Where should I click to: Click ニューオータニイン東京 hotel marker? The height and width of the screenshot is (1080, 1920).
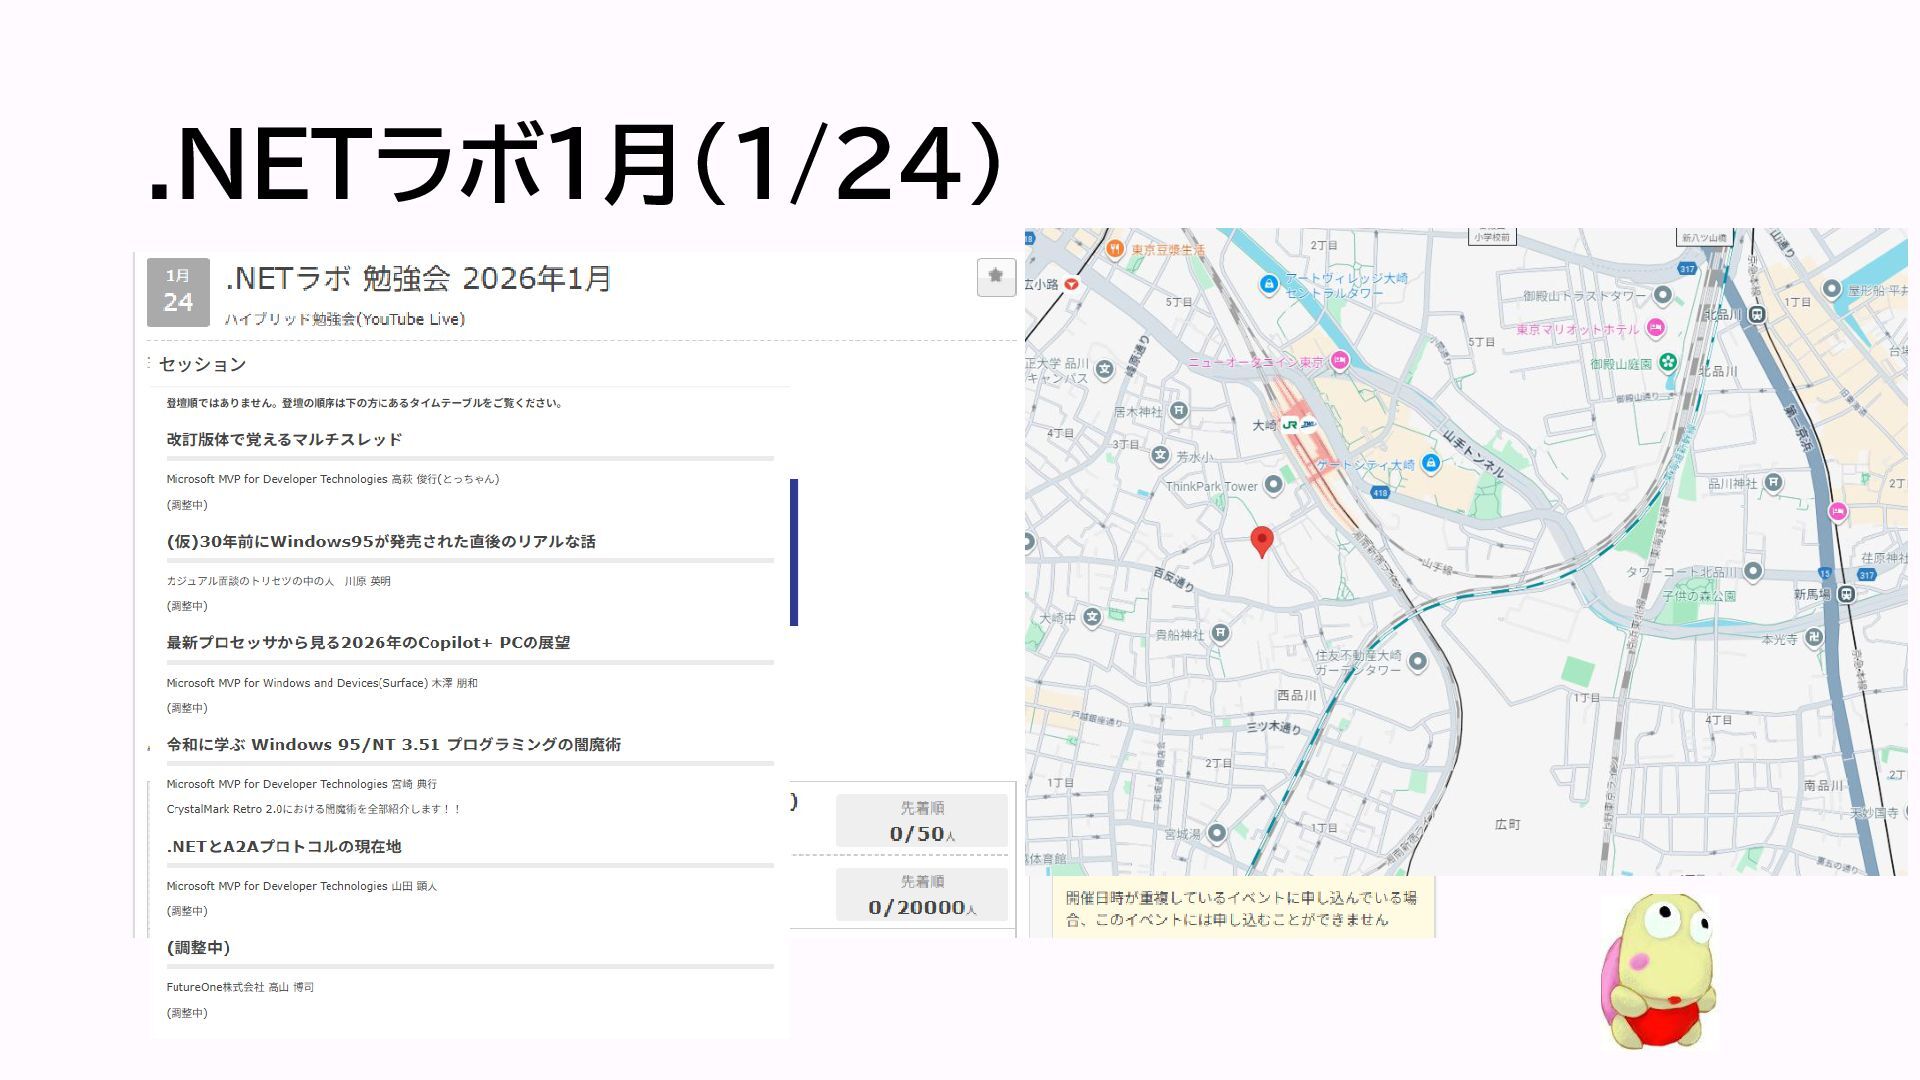coord(1340,360)
